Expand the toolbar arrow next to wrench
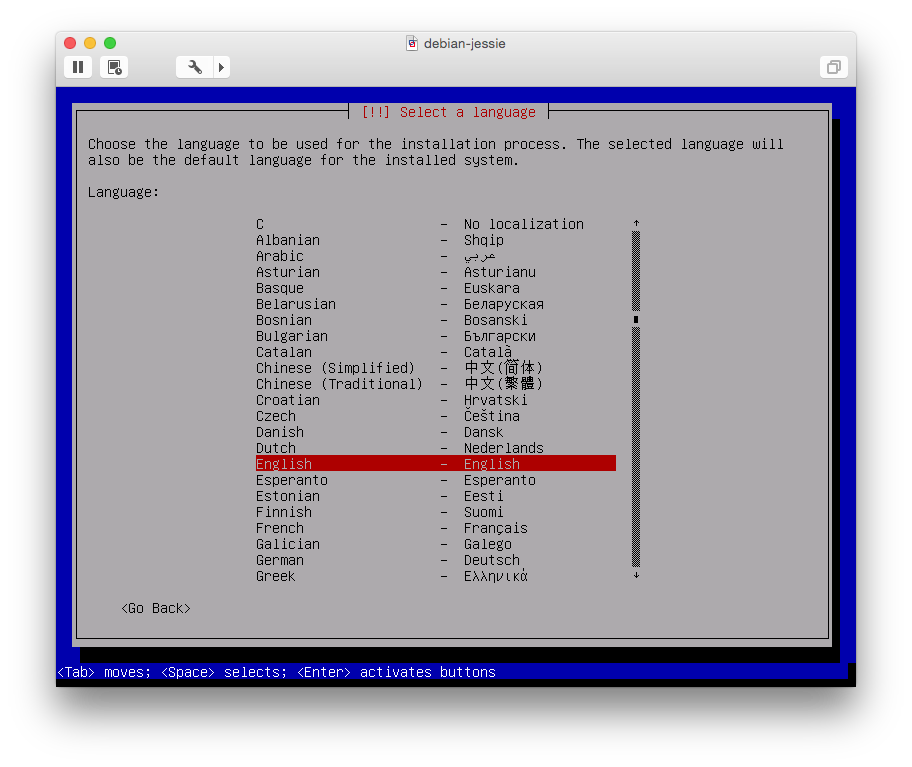The width and height of the screenshot is (912, 767). click(222, 67)
